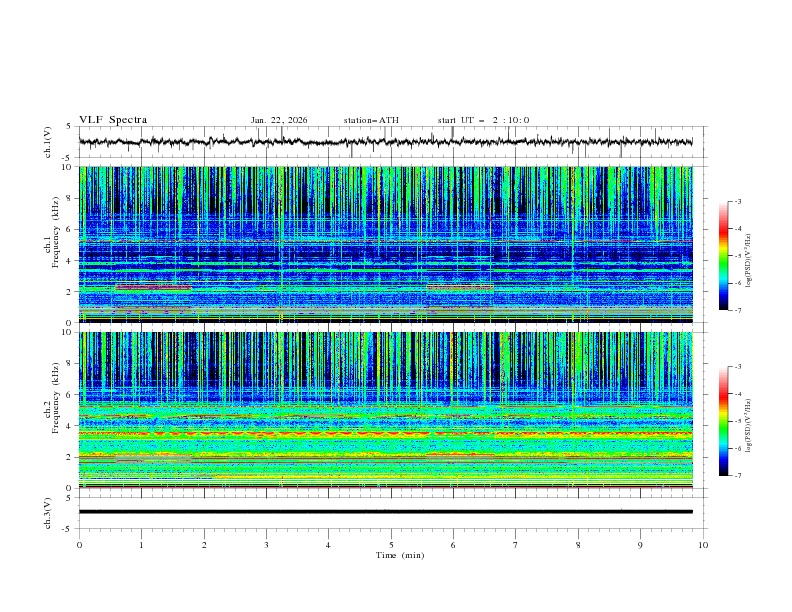
Task: Click the ch.1(V) waveform axis label
Action: (48, 142)
